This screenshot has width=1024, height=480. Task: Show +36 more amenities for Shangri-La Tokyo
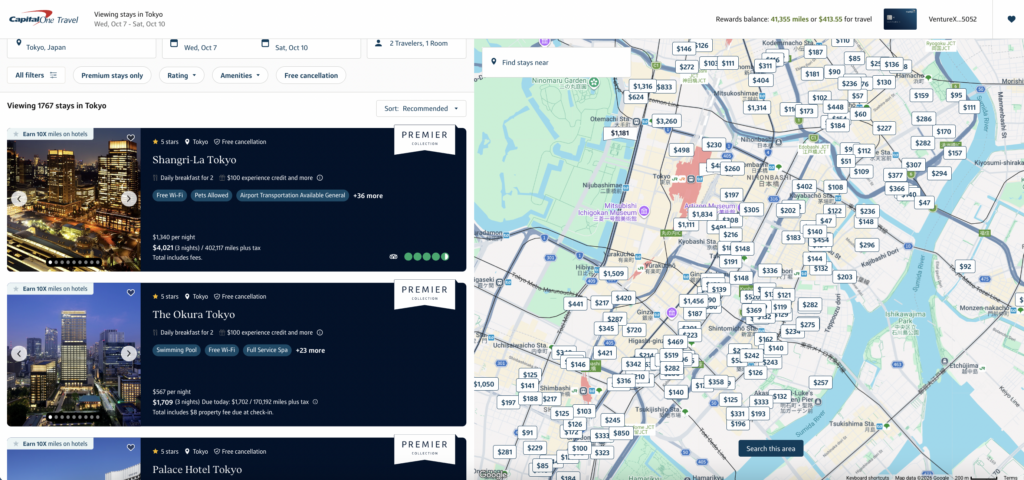[368, 196]
